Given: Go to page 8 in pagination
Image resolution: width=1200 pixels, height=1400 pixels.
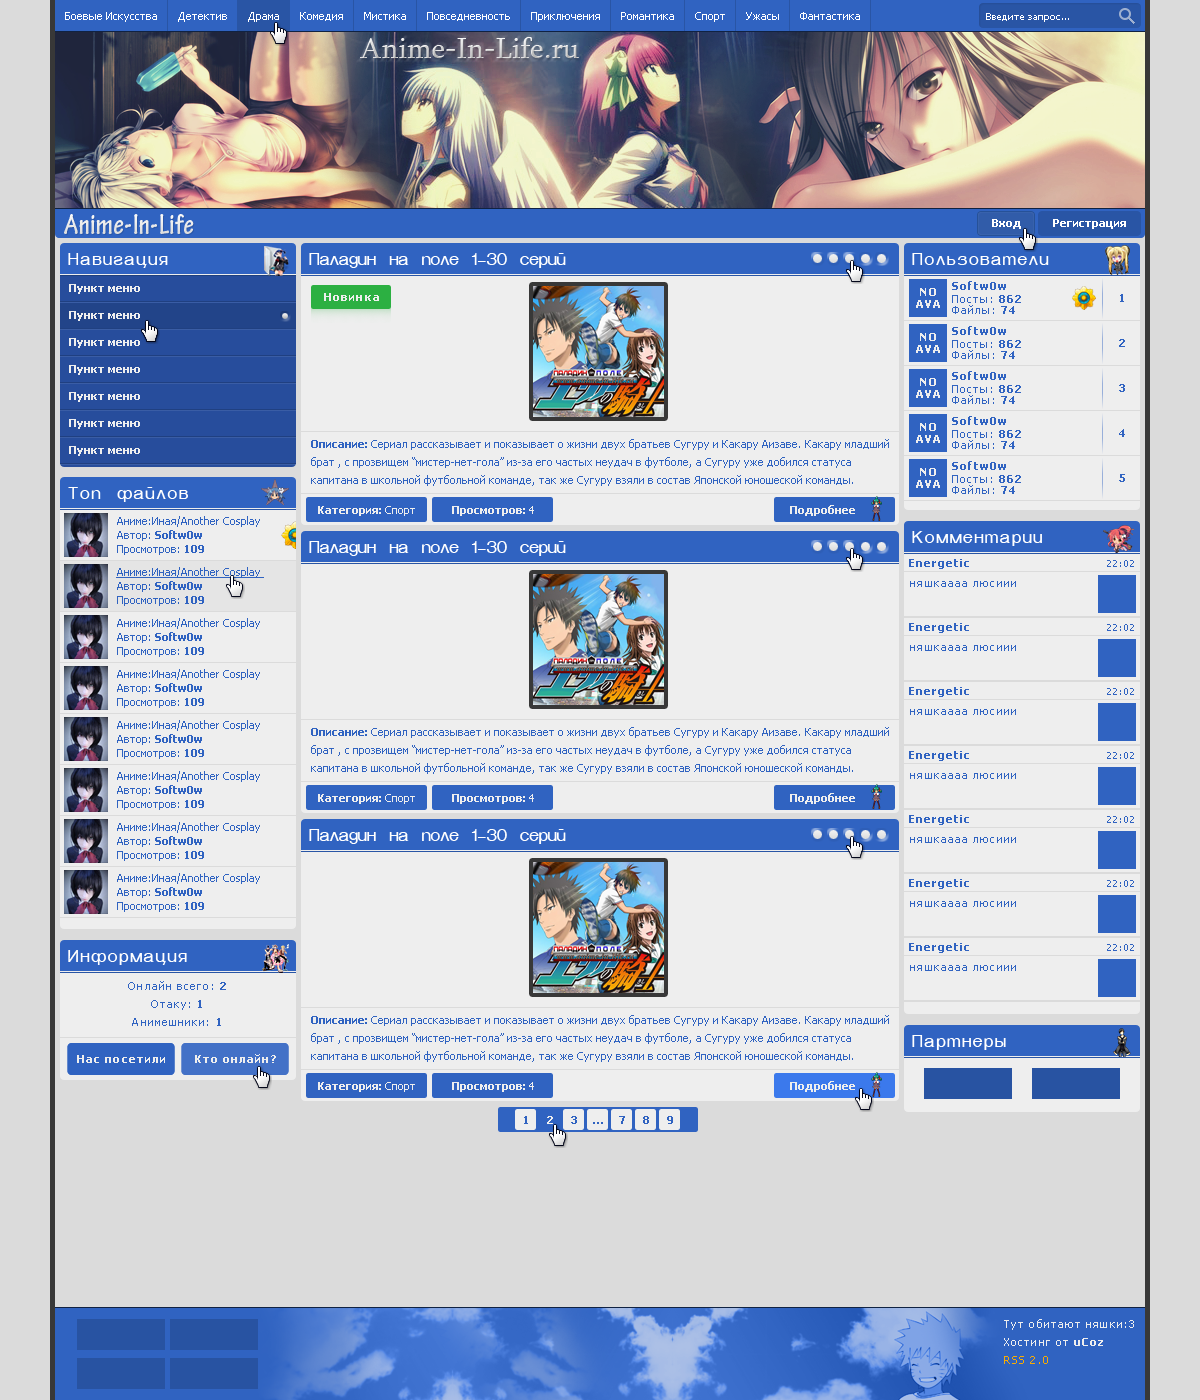Looking at the screenshot, I should (646, 1120).
